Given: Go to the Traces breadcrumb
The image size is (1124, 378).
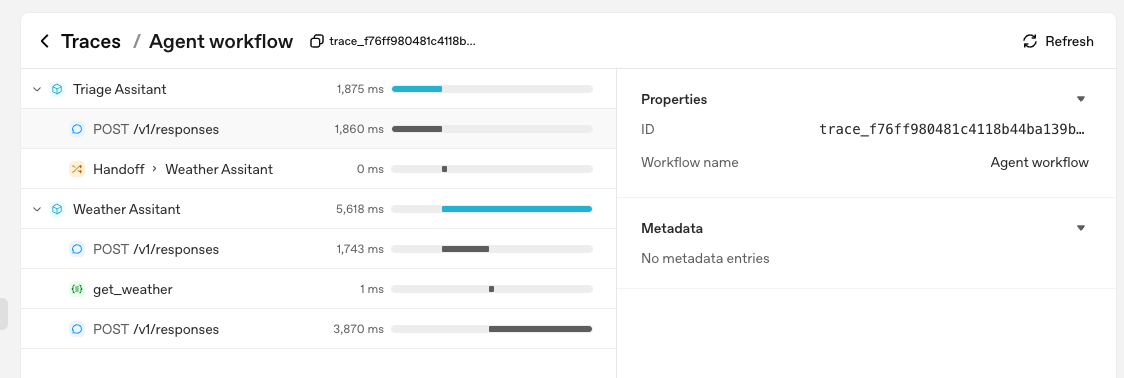Looking at the screenshot, I should coord(91,42).
